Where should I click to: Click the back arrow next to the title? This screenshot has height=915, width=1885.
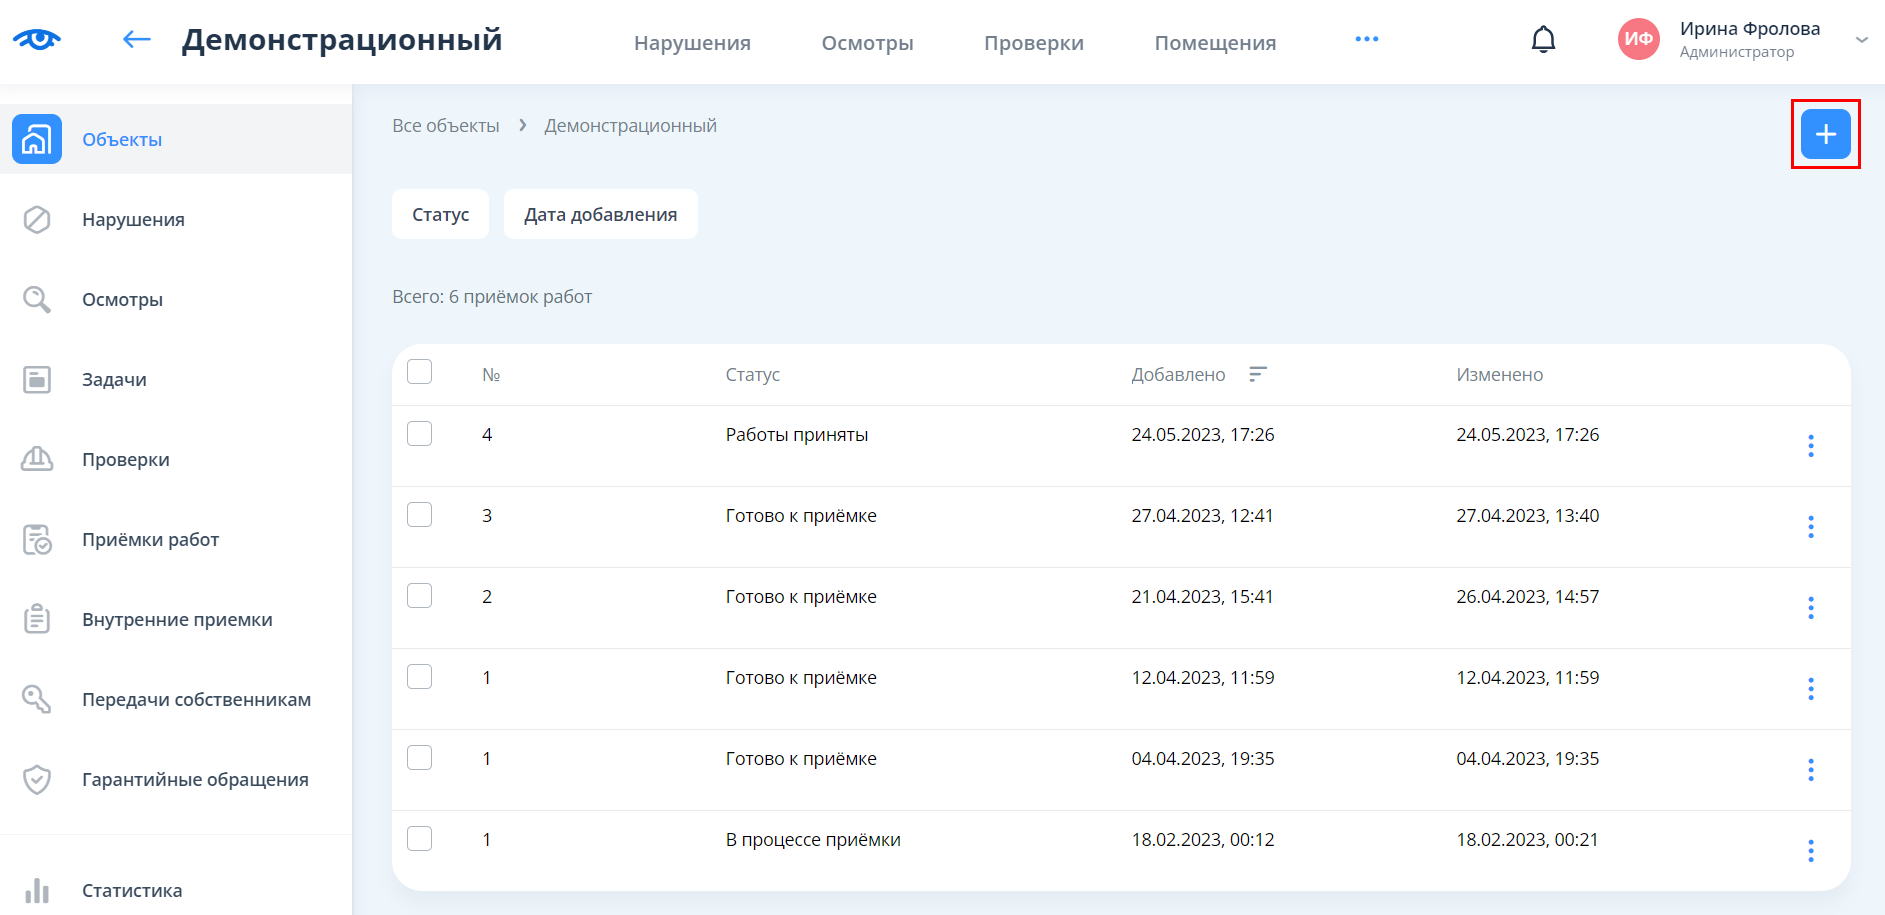click(136, 40)
